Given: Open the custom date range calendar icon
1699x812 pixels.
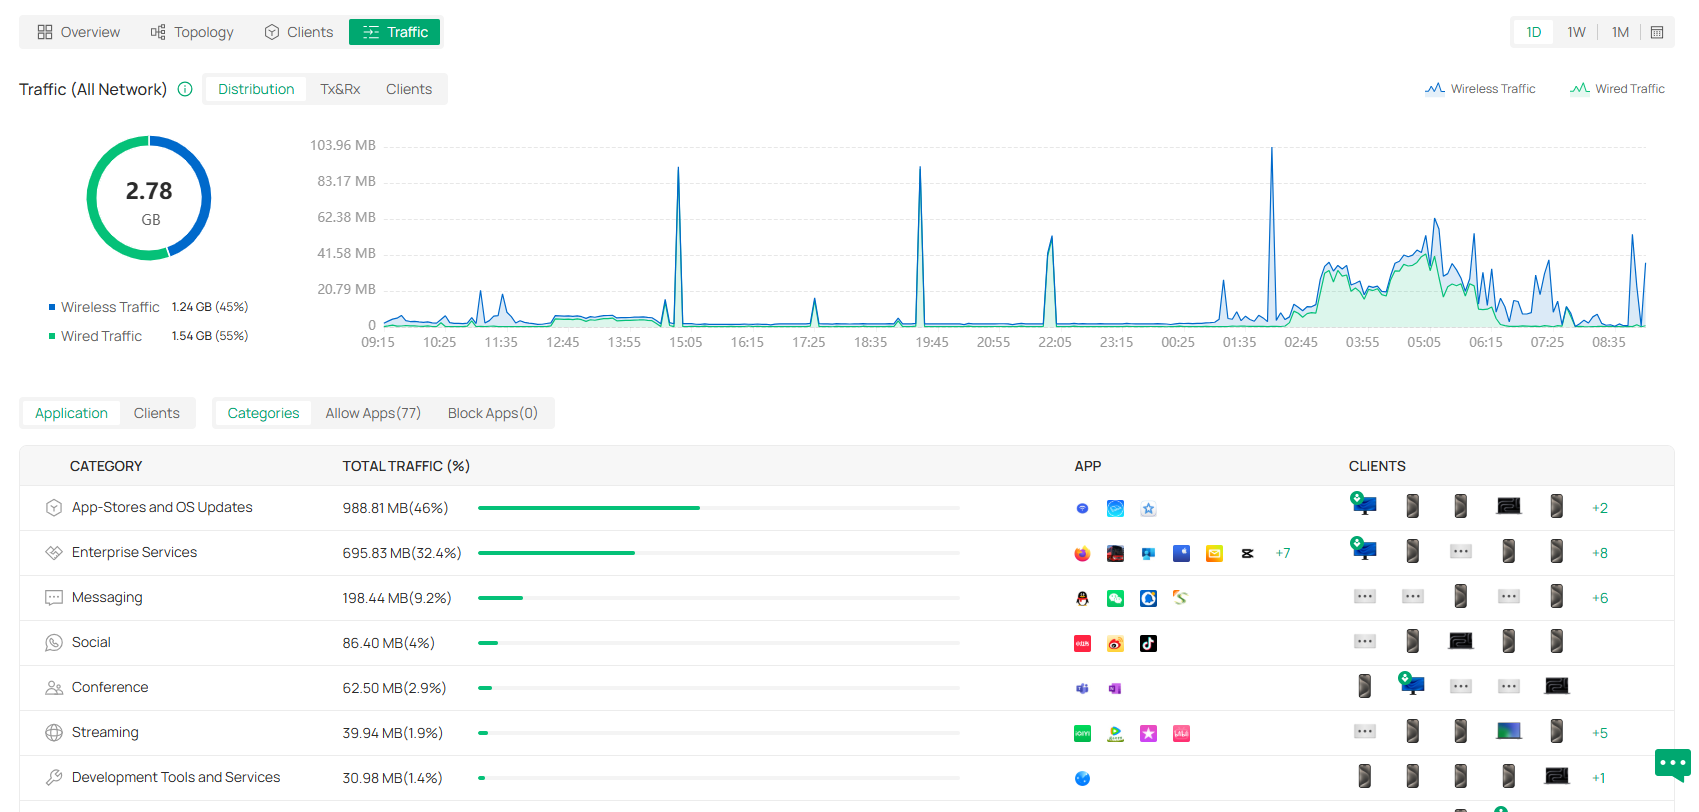Looking at the screenshot, I should (x=1657, y=32).
